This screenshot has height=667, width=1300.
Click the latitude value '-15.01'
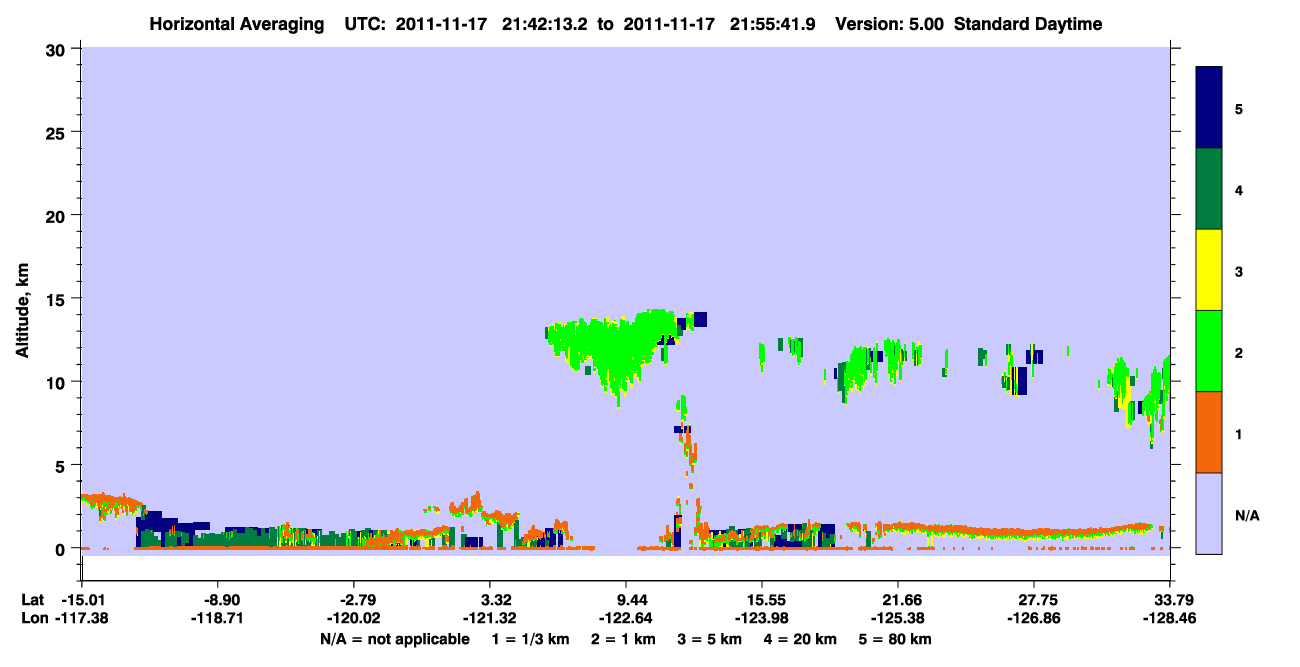click(x=83, y=600)
